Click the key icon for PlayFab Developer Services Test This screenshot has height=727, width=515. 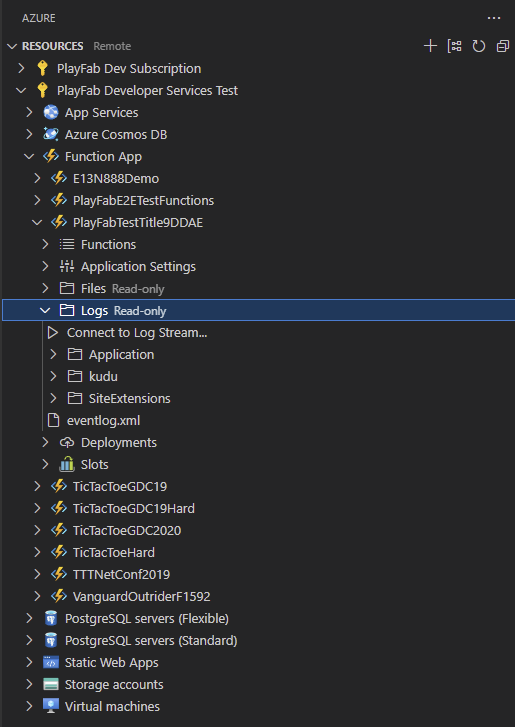(x=42, y=90)
